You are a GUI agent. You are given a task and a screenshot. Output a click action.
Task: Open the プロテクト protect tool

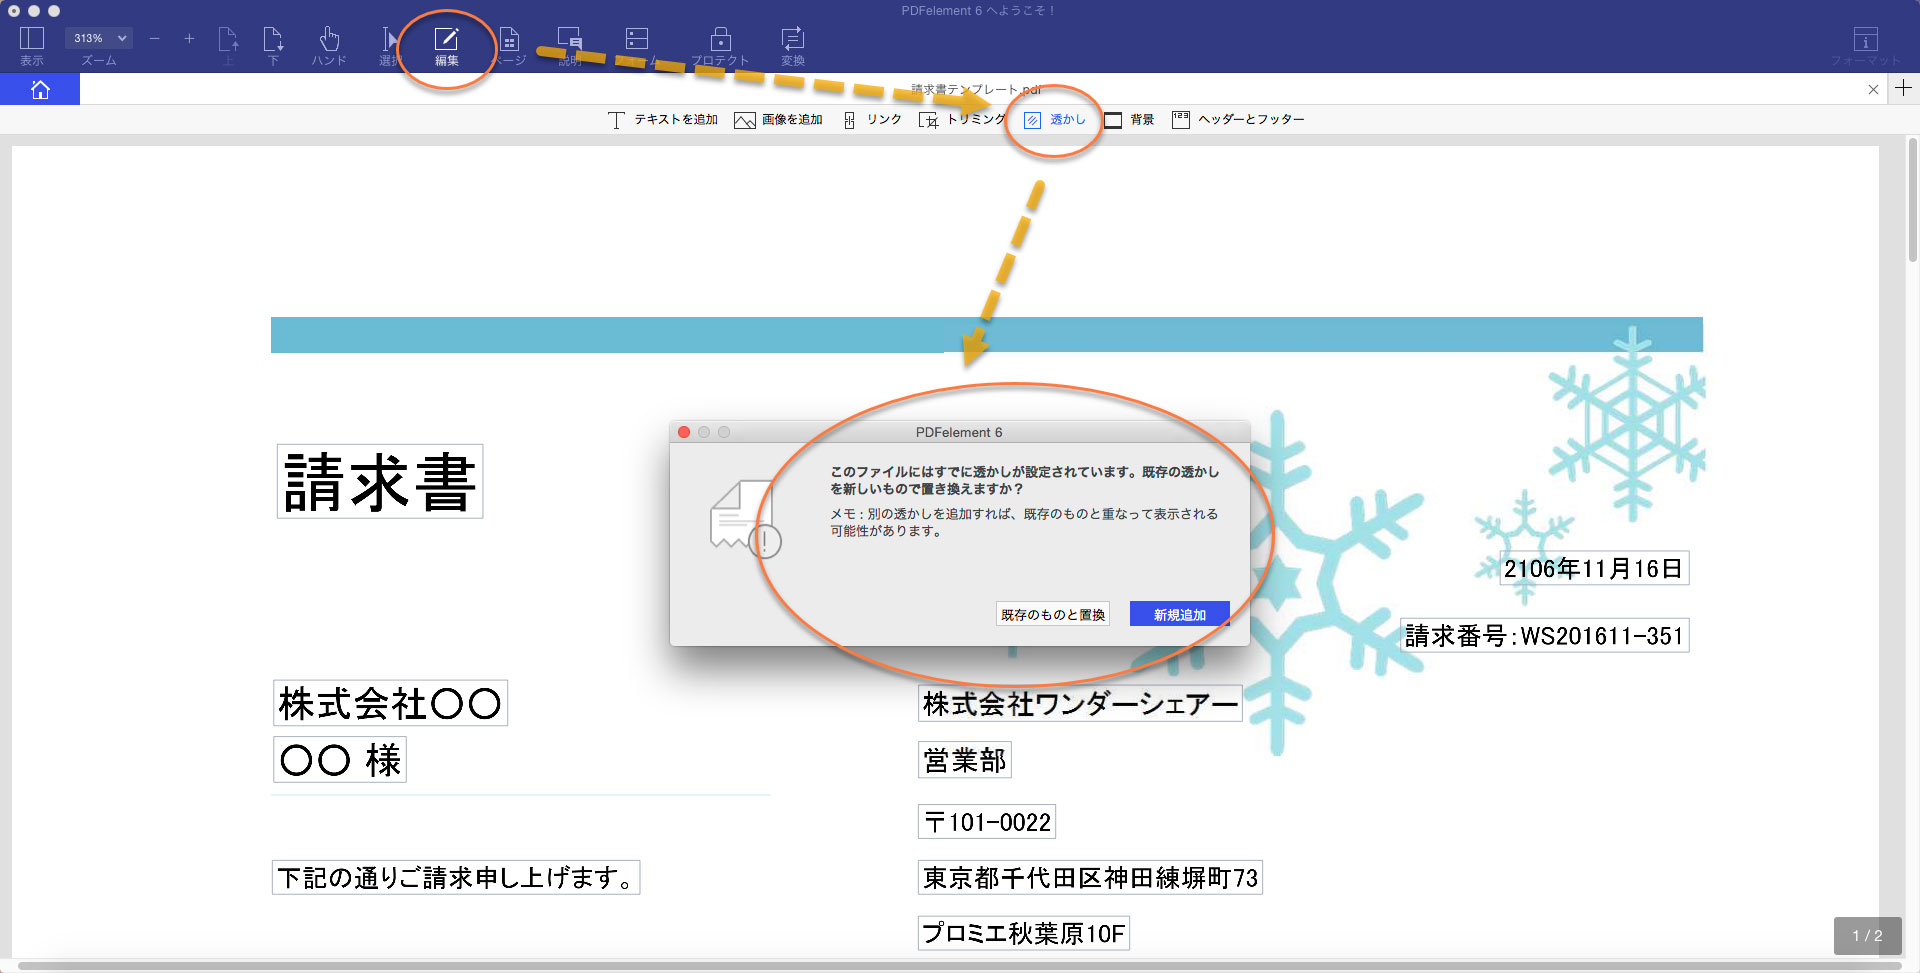[x=720, y=45]
